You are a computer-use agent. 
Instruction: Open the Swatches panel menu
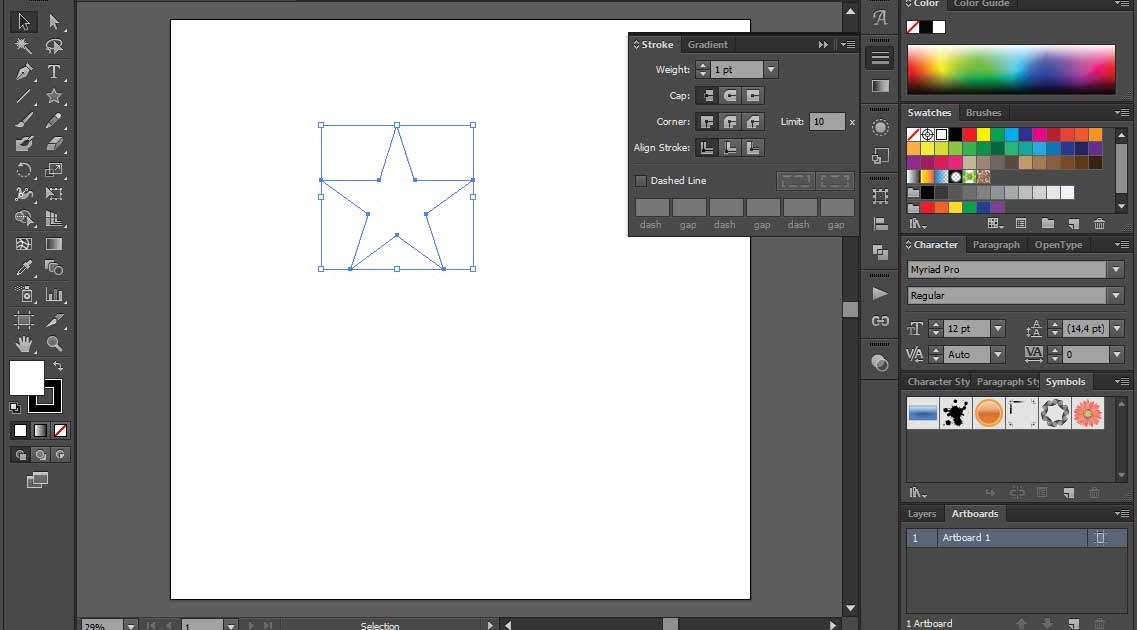point(1120,112)
